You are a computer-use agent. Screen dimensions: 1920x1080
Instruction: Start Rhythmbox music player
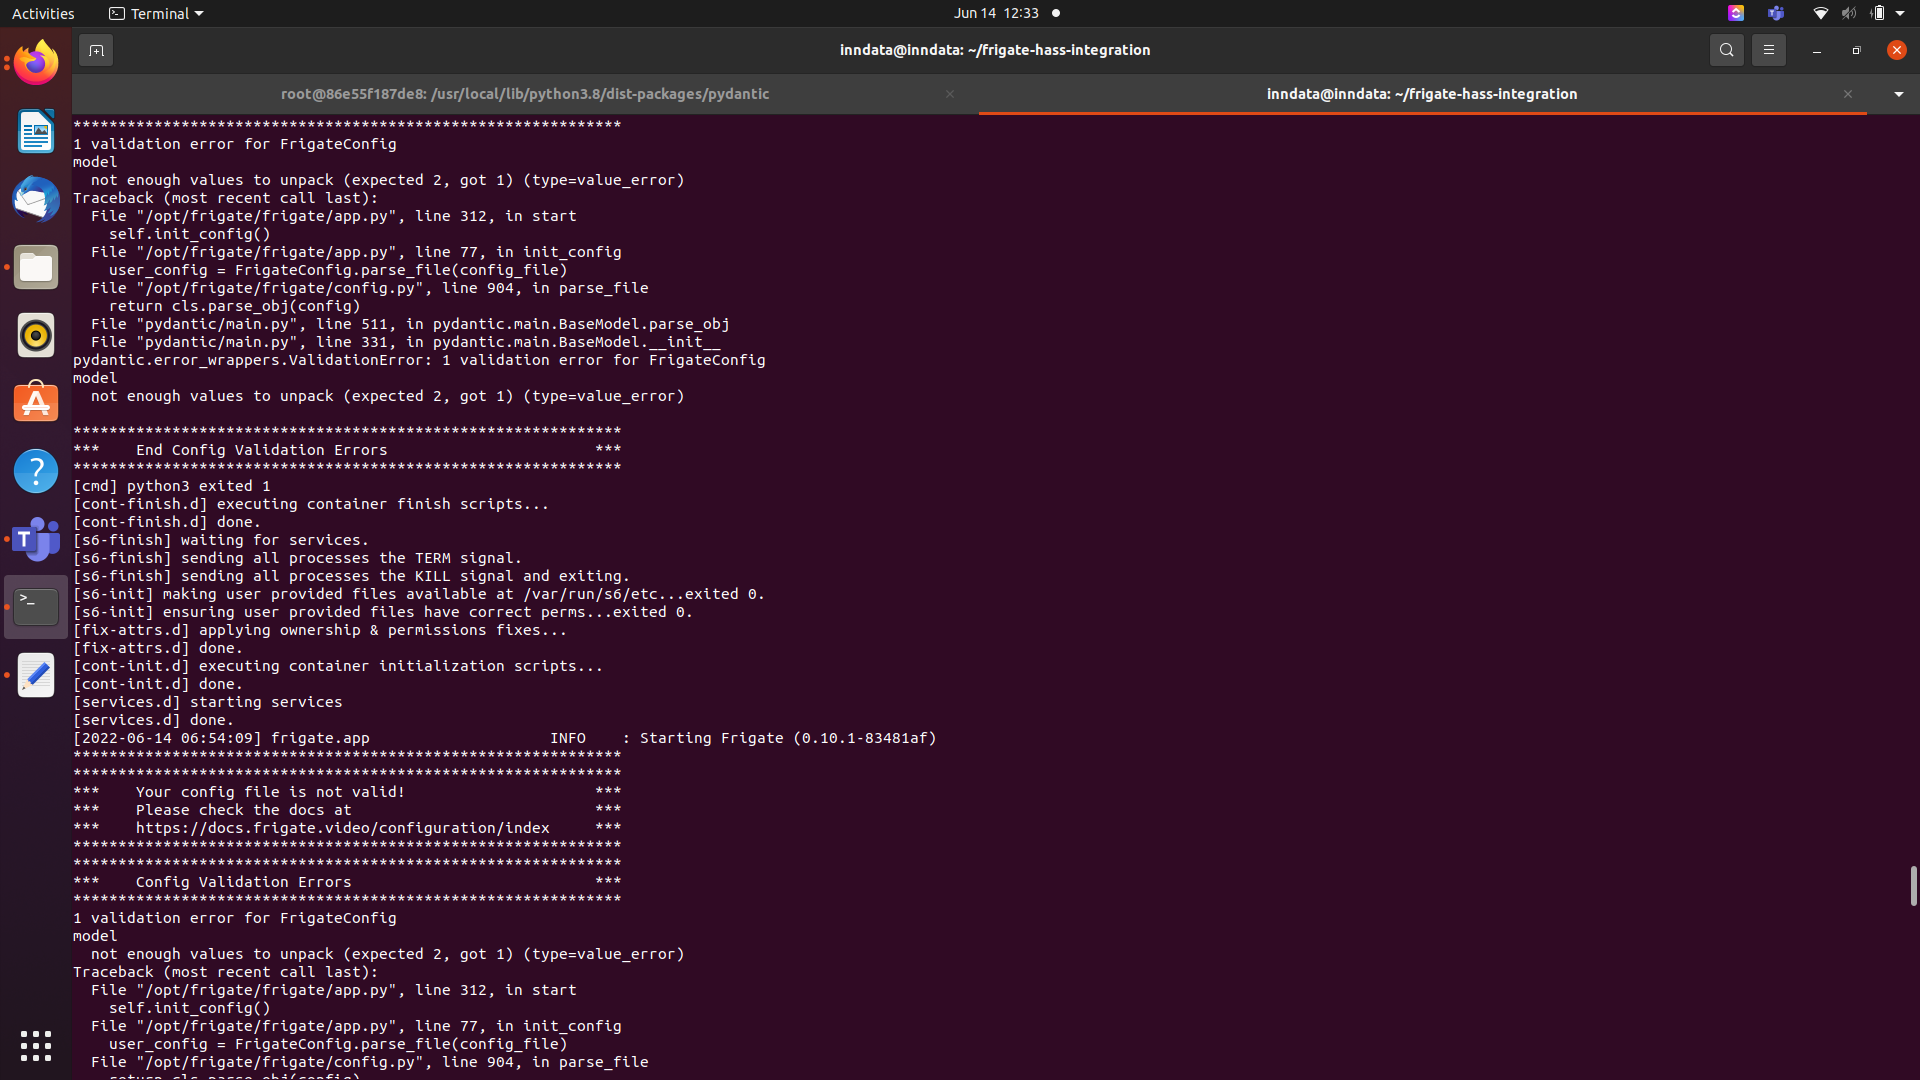pyautogui.click(x=35, y=335)
